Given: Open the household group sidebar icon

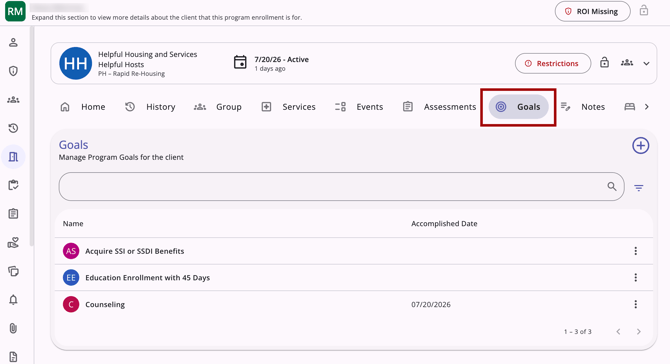Looking at the screenshot, I should tap(13, 100).
